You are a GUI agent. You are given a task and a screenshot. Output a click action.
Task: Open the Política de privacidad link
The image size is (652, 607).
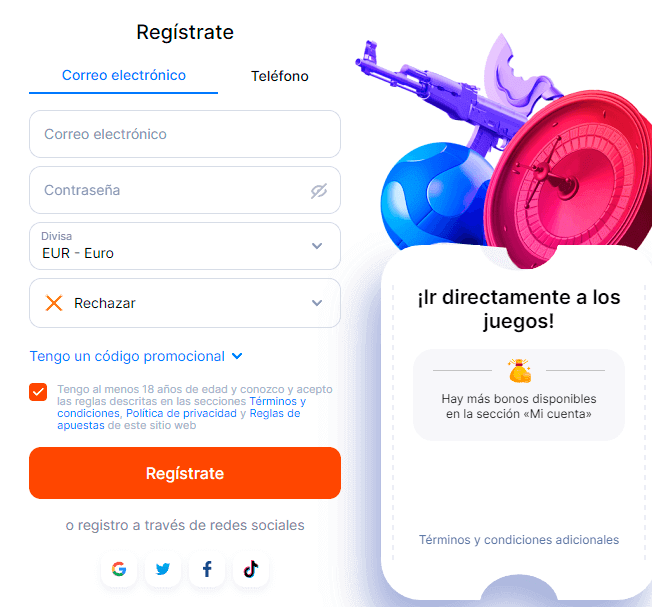[x=181, y=413]
